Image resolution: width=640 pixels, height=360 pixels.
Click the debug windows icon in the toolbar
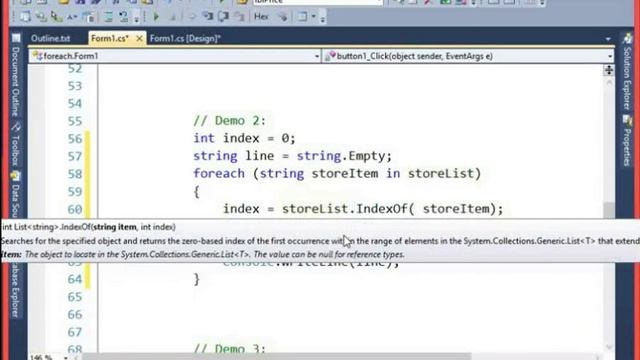pos(302,17)
